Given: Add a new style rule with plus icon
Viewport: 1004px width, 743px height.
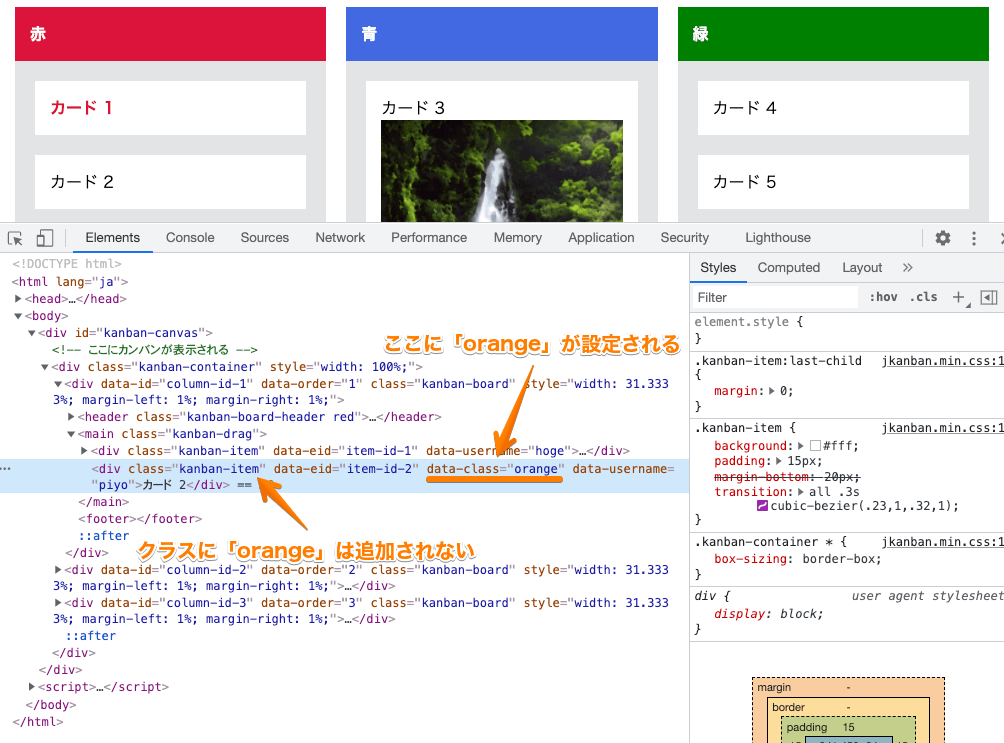Looking at the screenshot, I should click(959, 297).
